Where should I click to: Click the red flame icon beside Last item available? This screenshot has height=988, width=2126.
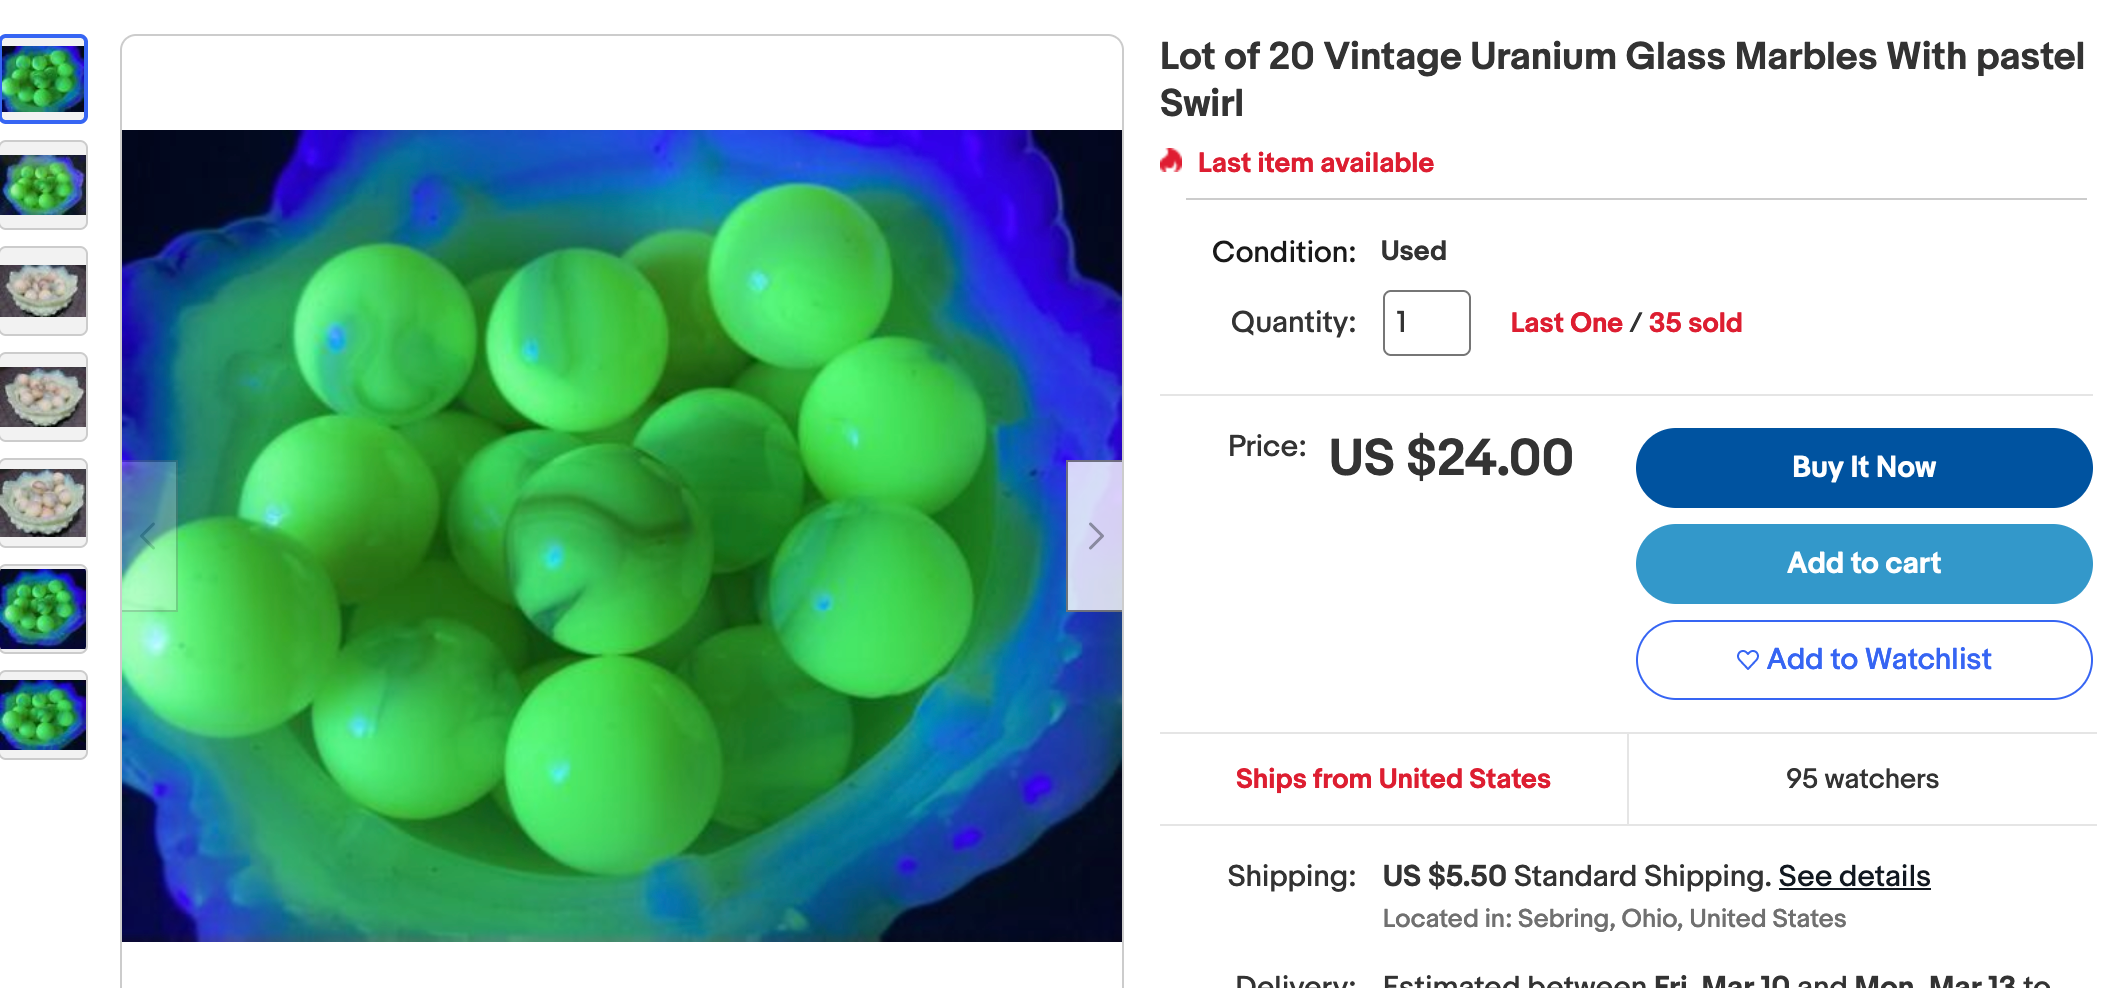pos(1171,162)
